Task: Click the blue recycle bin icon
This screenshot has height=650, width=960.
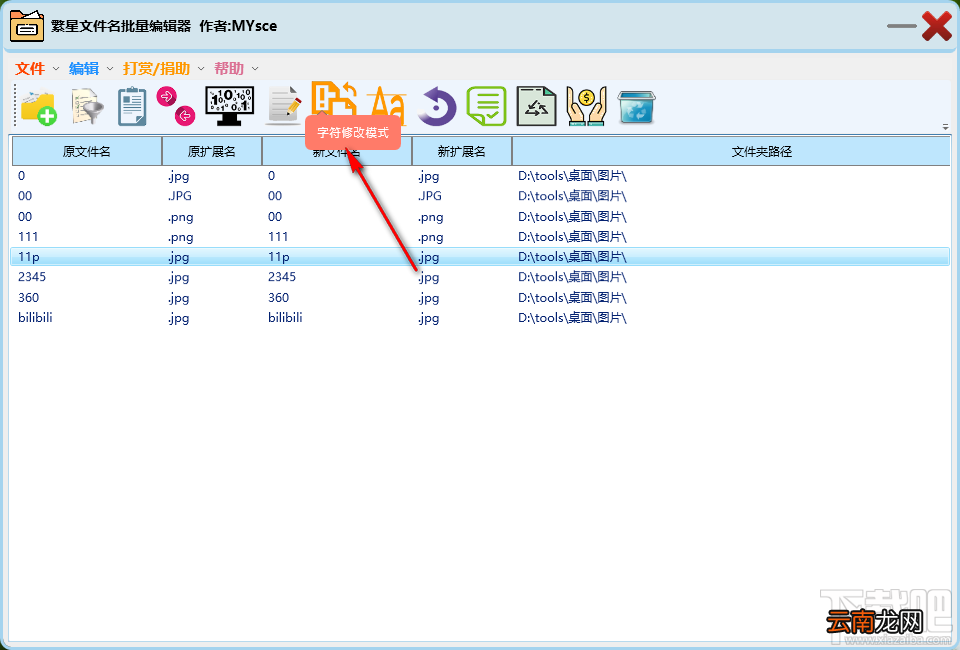Action: (636, 107)
